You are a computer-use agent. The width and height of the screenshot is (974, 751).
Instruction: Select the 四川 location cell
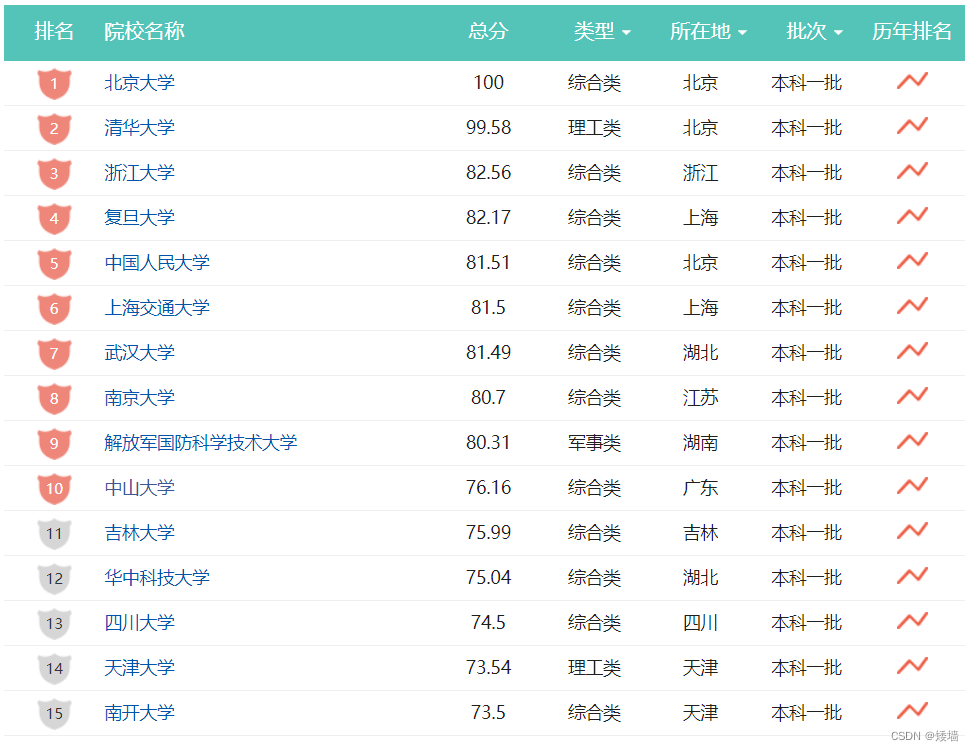701,623
